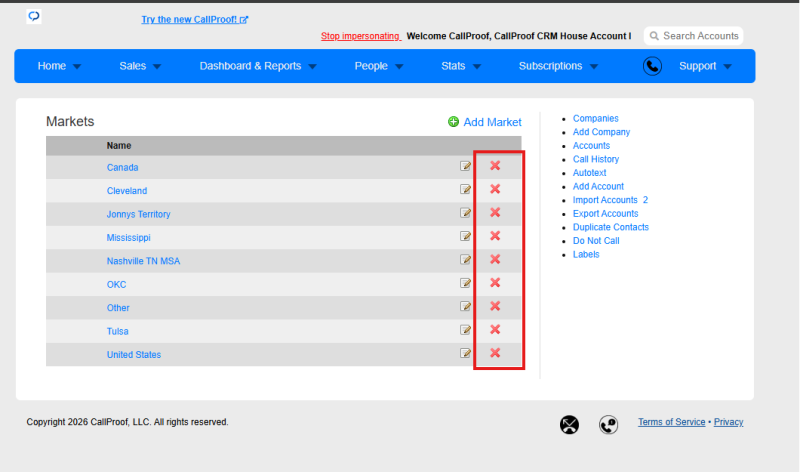Click the green plus Add Market icon
800x472 pixels.
pyautogui.click(x=453, y=121)
